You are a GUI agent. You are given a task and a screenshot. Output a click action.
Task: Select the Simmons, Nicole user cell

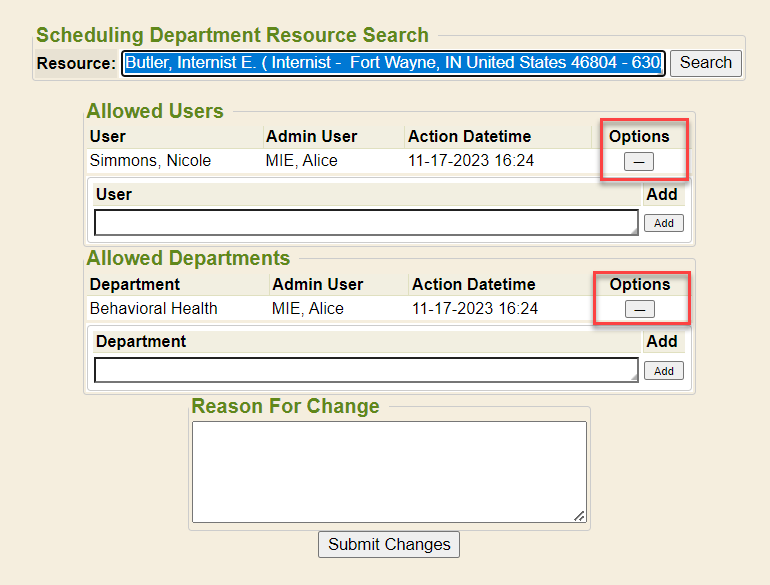pos(150,161)
